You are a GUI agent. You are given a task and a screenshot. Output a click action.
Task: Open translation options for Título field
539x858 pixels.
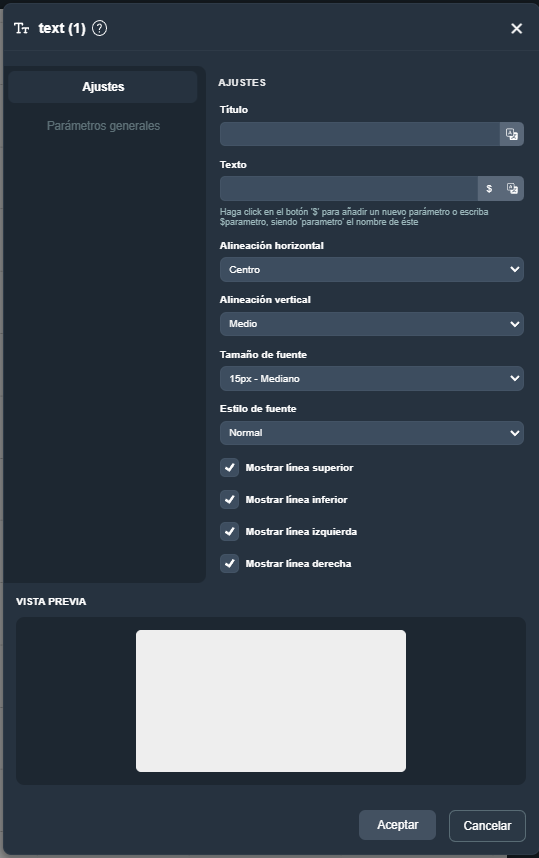[x=512, y=134]
